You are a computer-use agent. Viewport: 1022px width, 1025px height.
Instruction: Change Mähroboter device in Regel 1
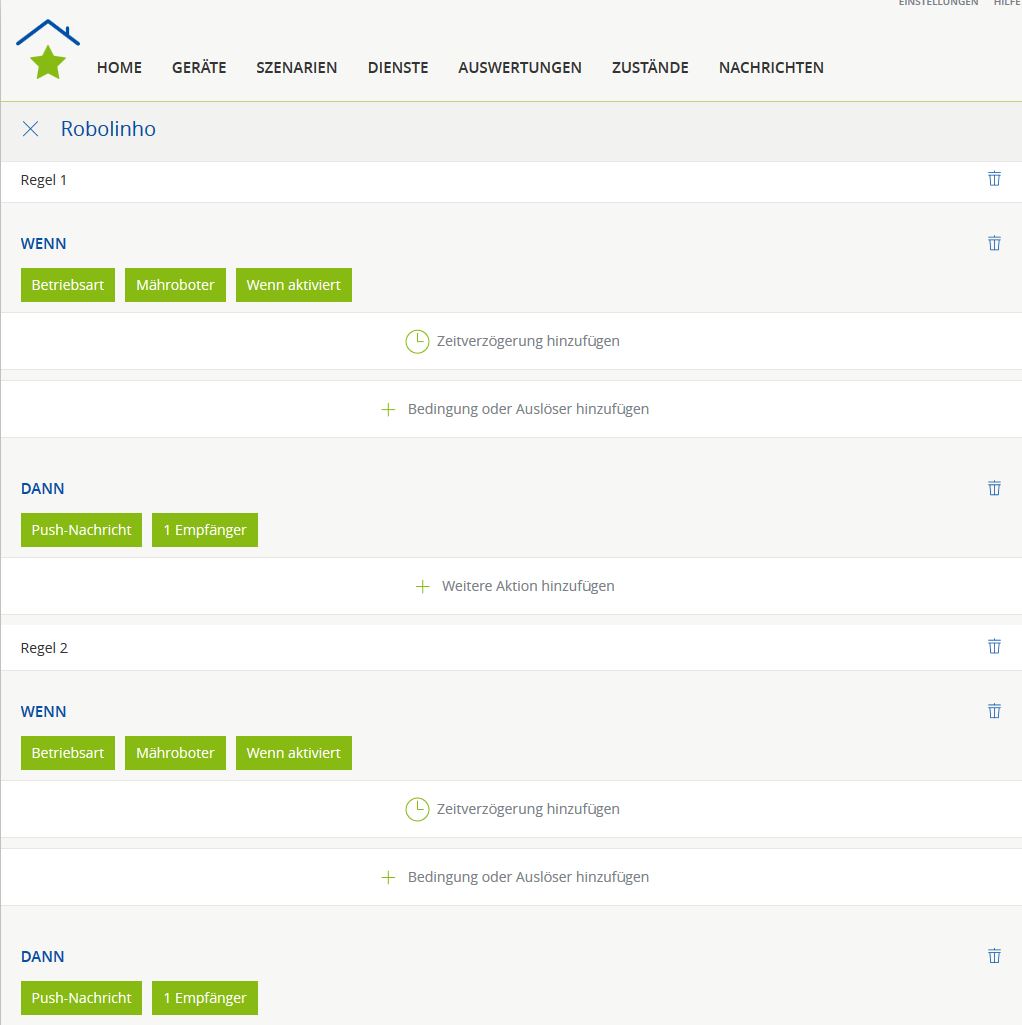click(x=175, y=285)
